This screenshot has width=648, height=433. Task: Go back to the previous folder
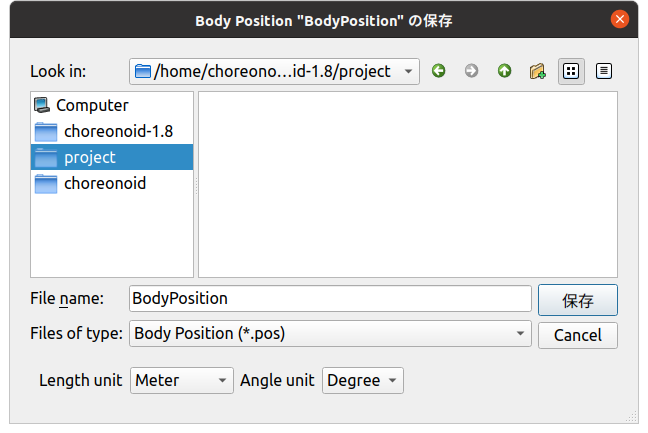[438, 71]
